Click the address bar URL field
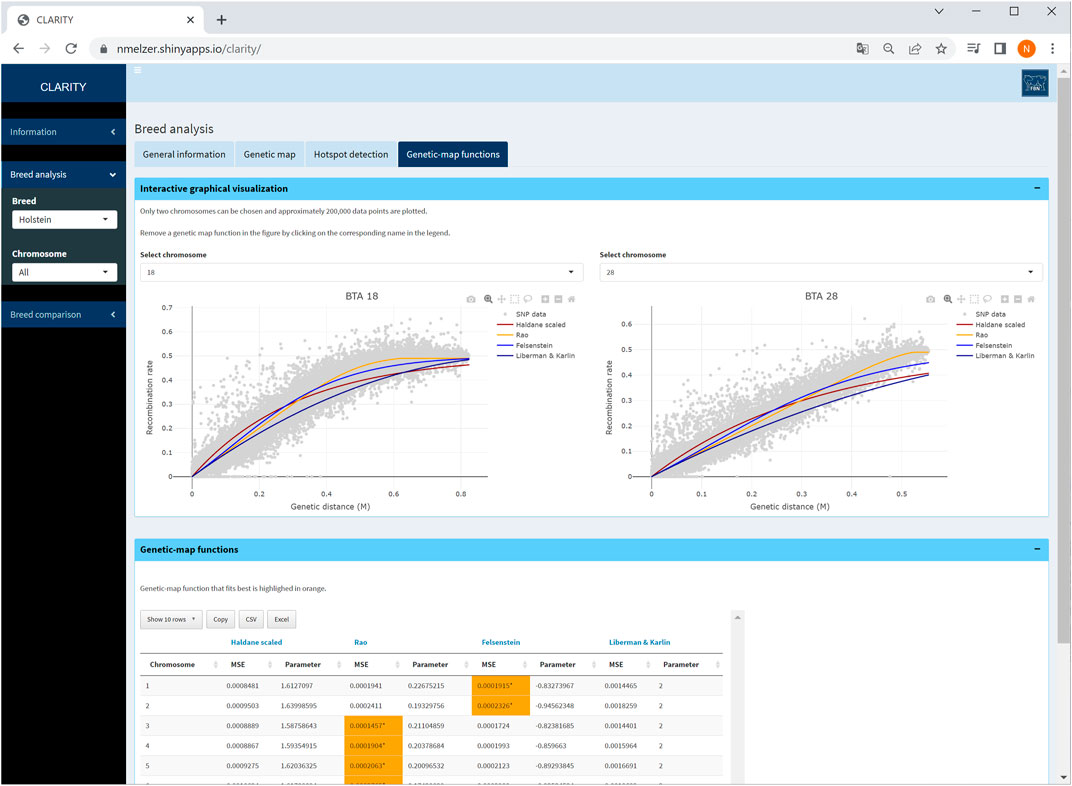Viewport: 1072px width, 786px height. [x=472, y=49]
